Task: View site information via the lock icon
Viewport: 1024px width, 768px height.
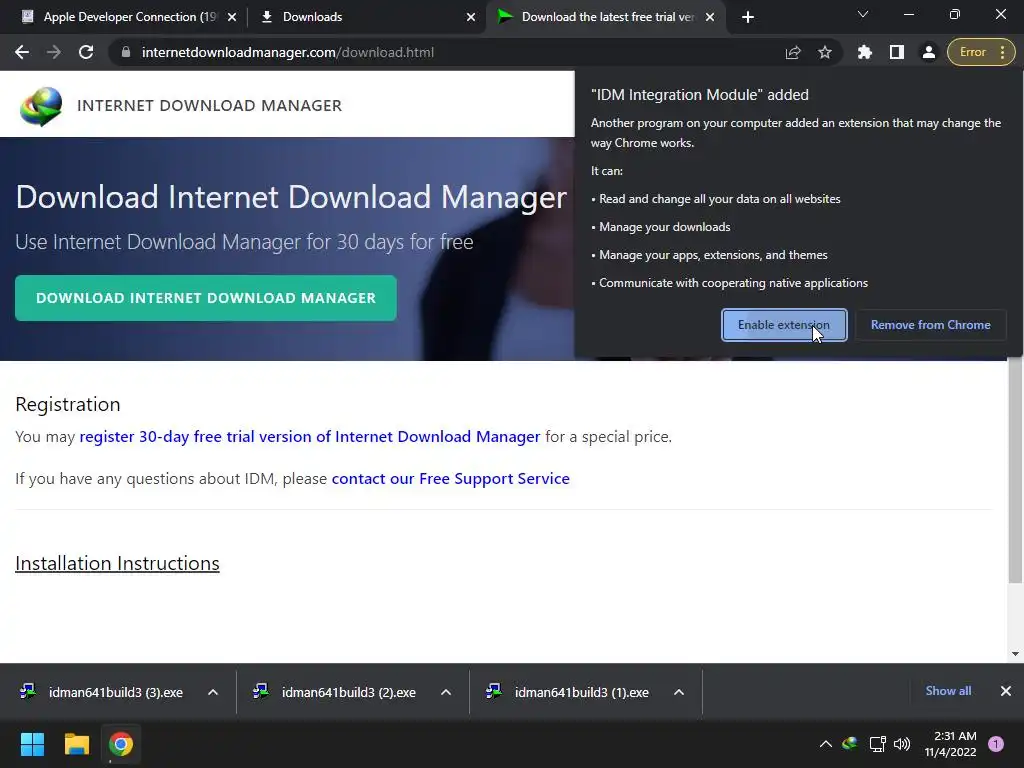Action: coord(126,52)
